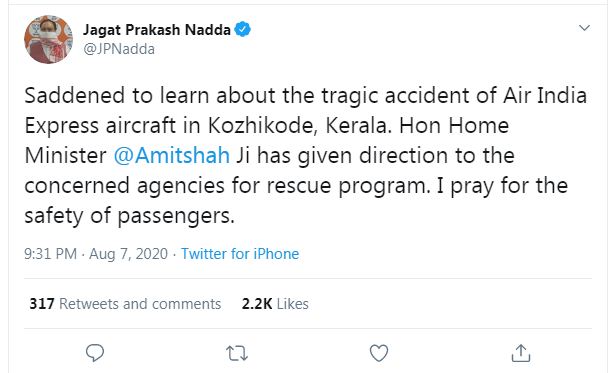
Task: Open the share tweet upload icon
Action: point(521,353)
